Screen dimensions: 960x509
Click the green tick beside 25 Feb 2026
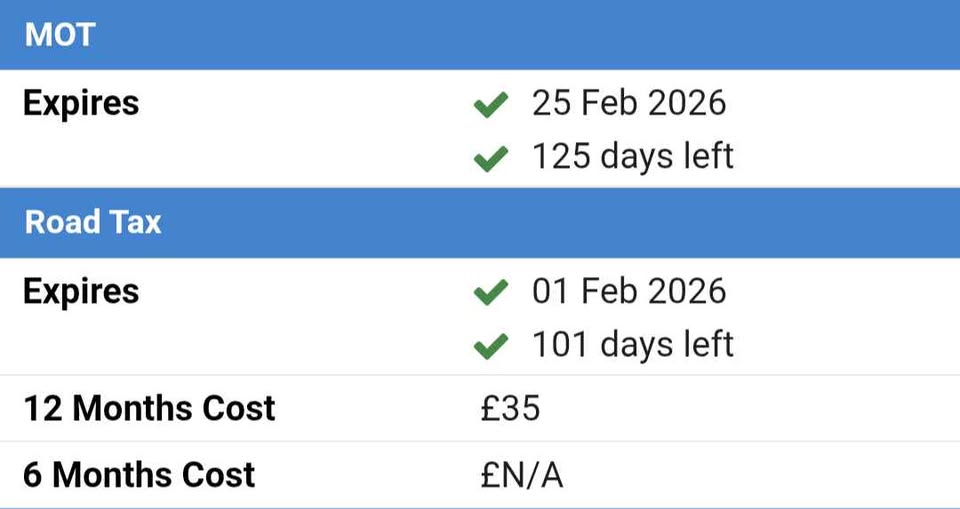[490, 104]
